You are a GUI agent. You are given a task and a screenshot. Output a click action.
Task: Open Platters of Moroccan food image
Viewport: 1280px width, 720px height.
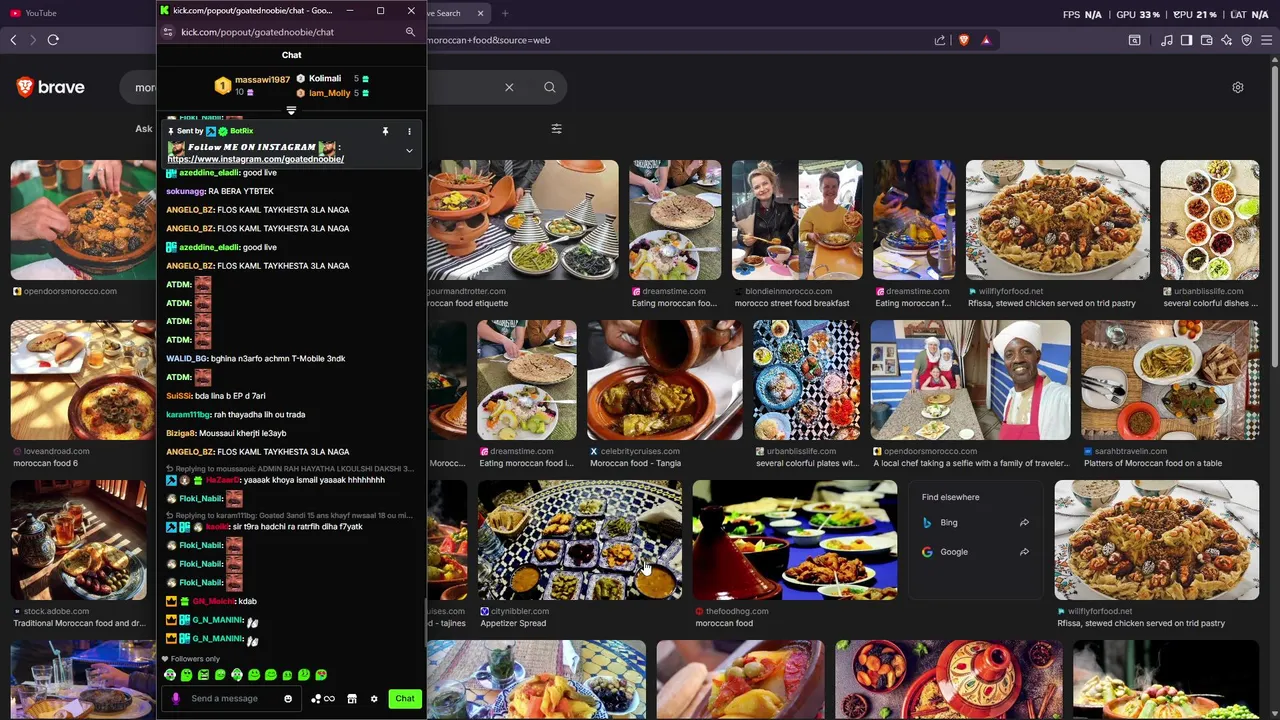click(1169, 380)
